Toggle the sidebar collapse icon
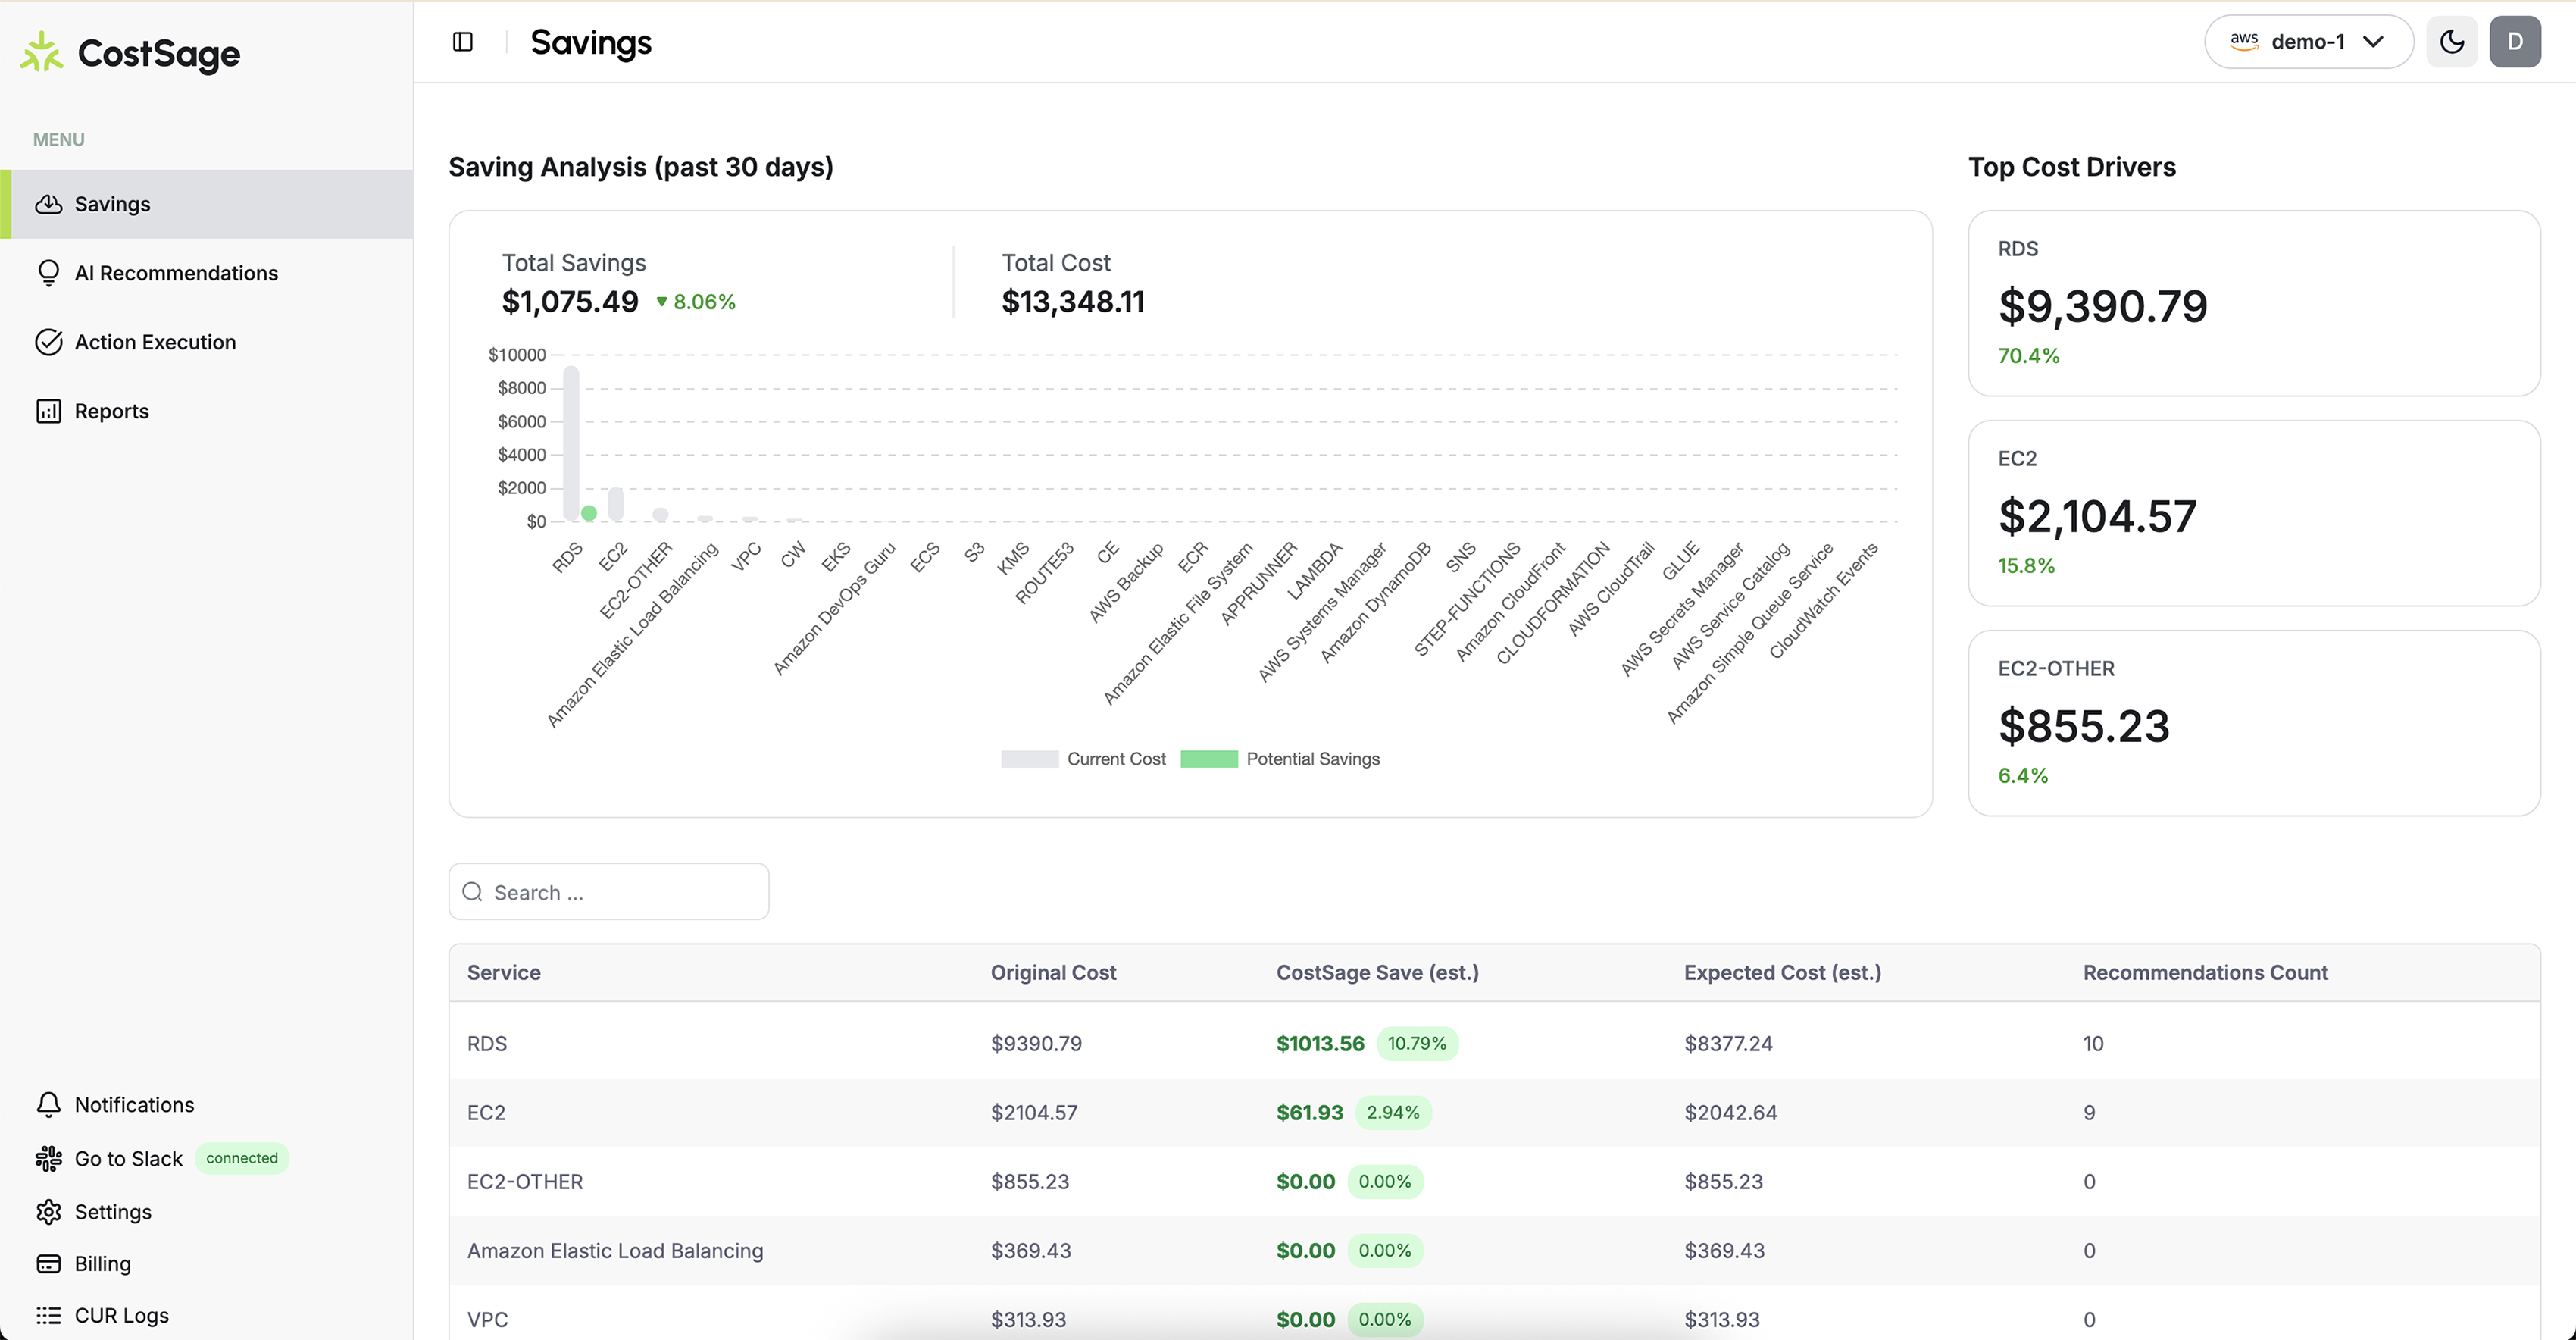 tap(462, 42)
